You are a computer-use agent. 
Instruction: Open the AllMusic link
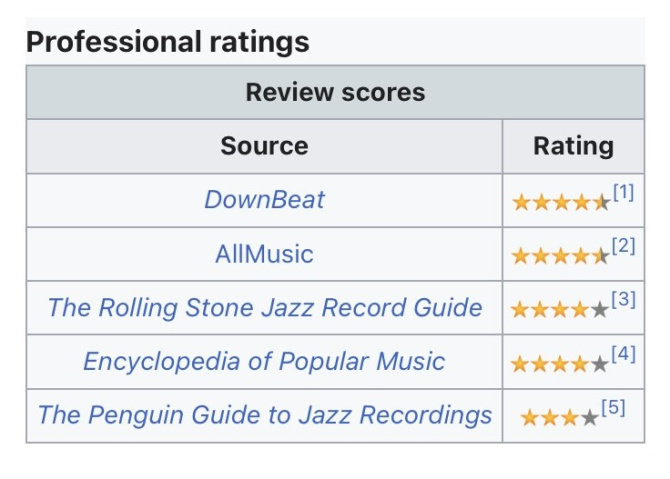click(264, 254)
